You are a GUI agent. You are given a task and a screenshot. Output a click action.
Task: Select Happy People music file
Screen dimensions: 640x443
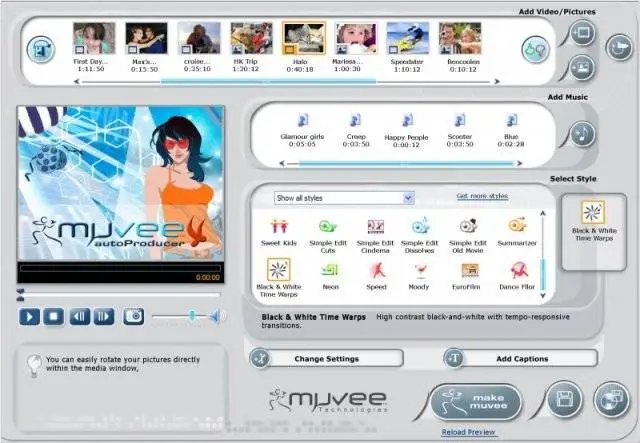[x=406, y=131]
